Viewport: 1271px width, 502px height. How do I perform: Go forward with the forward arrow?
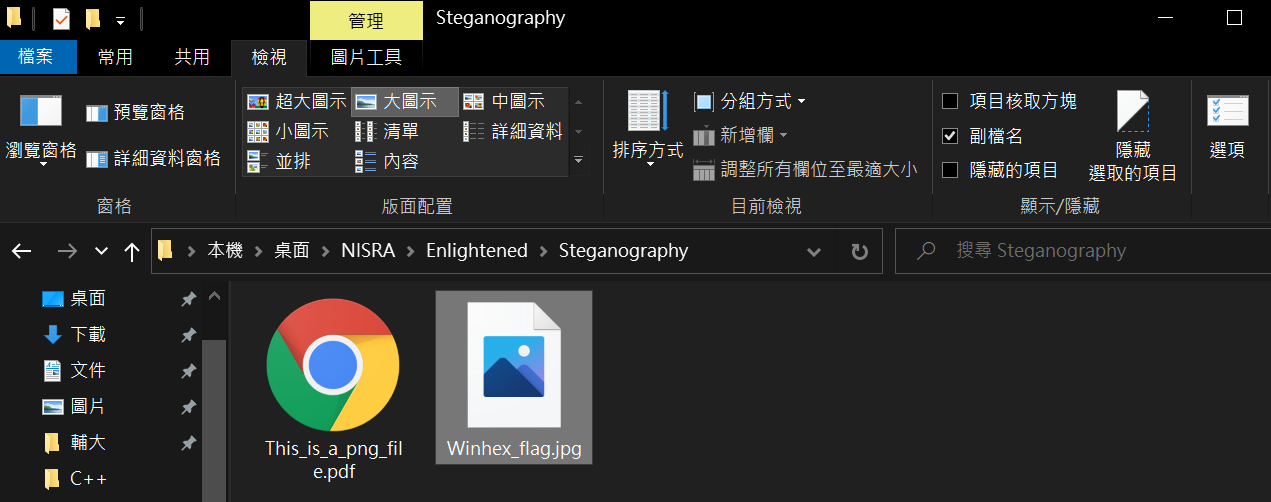tap(67, 251)
